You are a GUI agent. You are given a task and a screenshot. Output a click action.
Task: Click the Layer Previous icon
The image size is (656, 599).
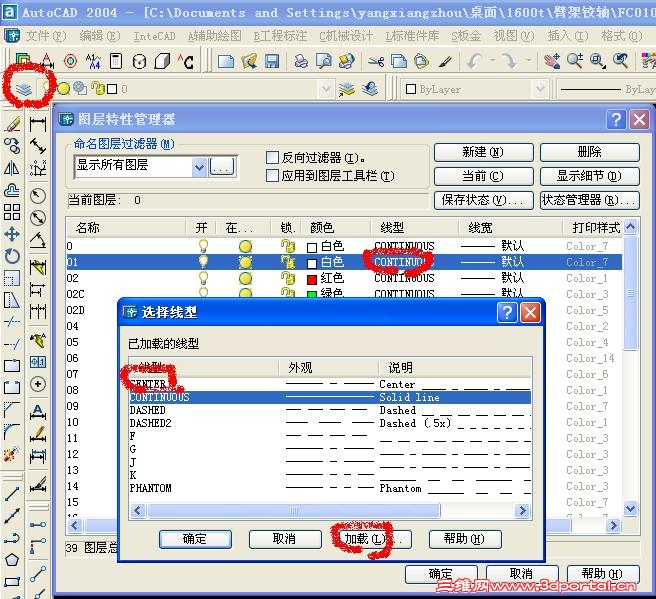(x=370, y=89)
